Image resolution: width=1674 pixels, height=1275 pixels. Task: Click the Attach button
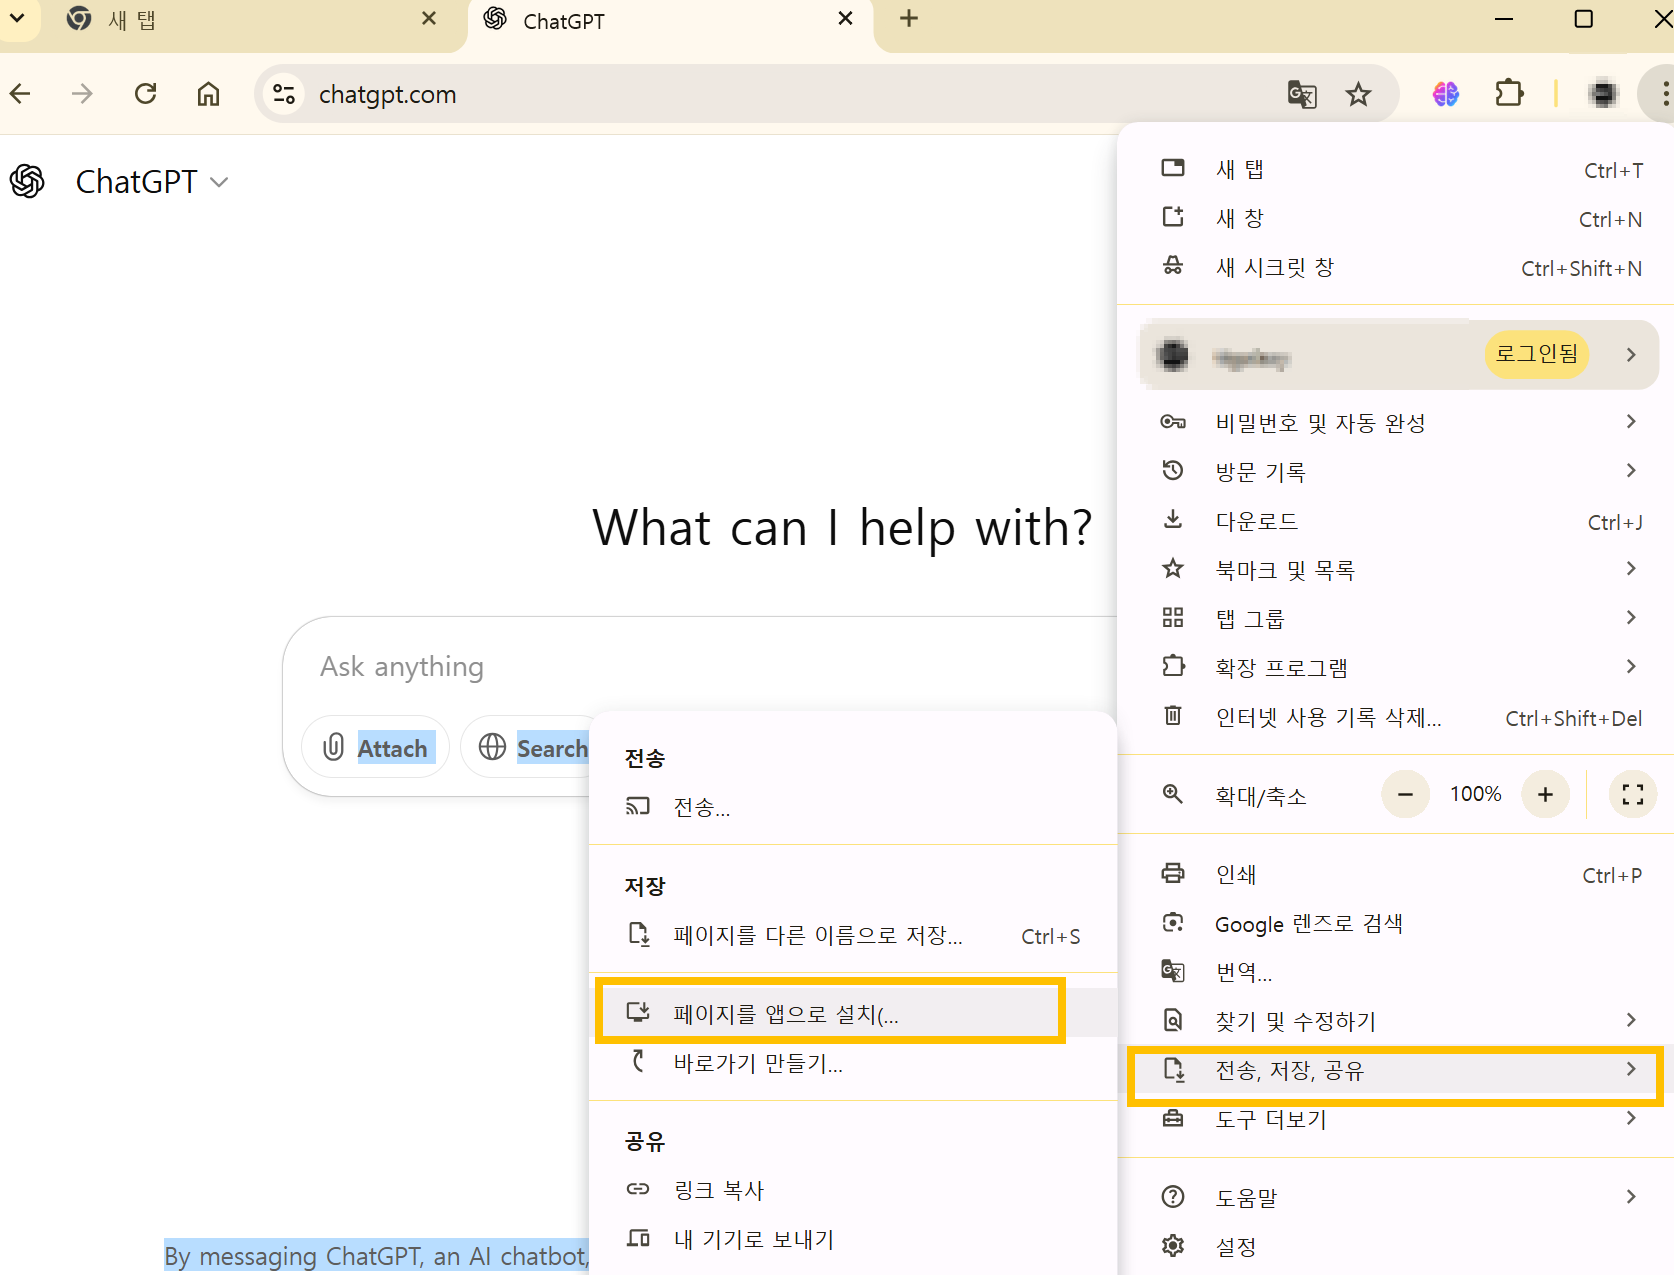375,747
